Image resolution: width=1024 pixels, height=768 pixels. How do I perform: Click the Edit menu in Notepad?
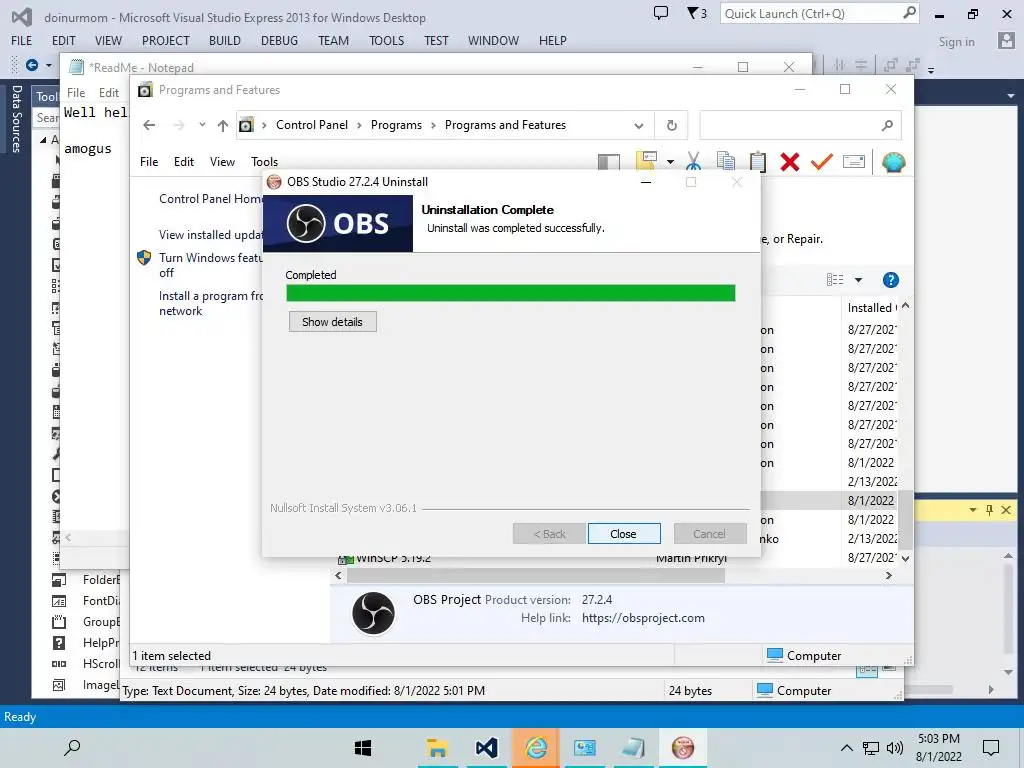109,93
